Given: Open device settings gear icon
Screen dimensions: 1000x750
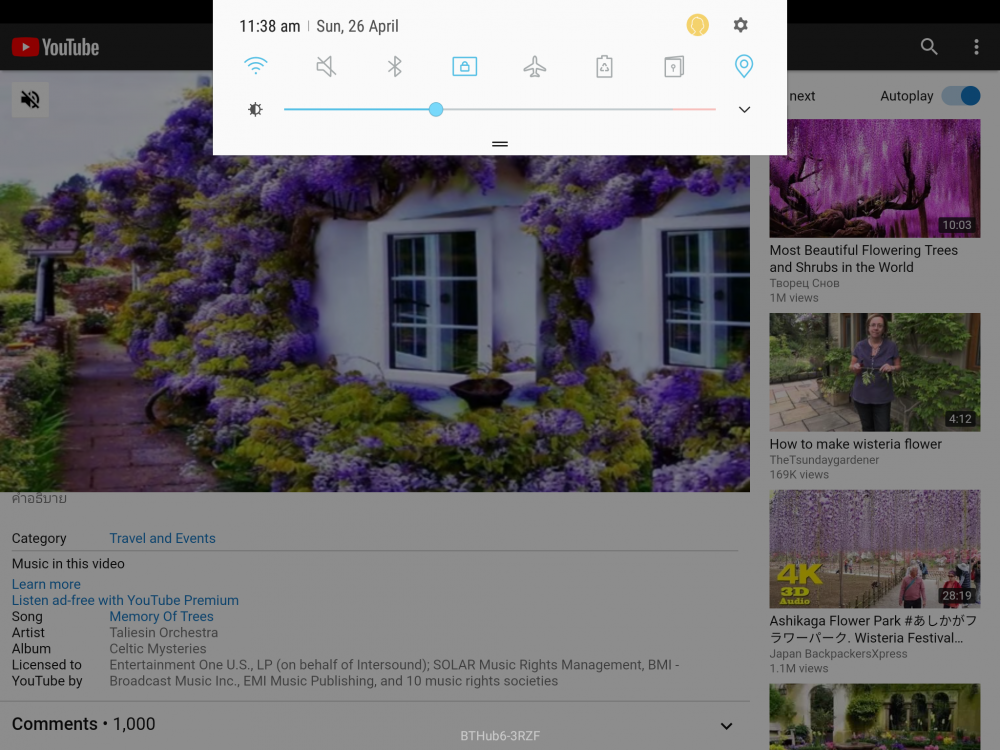Looking at the screenshot, I should tap(740, 26).
